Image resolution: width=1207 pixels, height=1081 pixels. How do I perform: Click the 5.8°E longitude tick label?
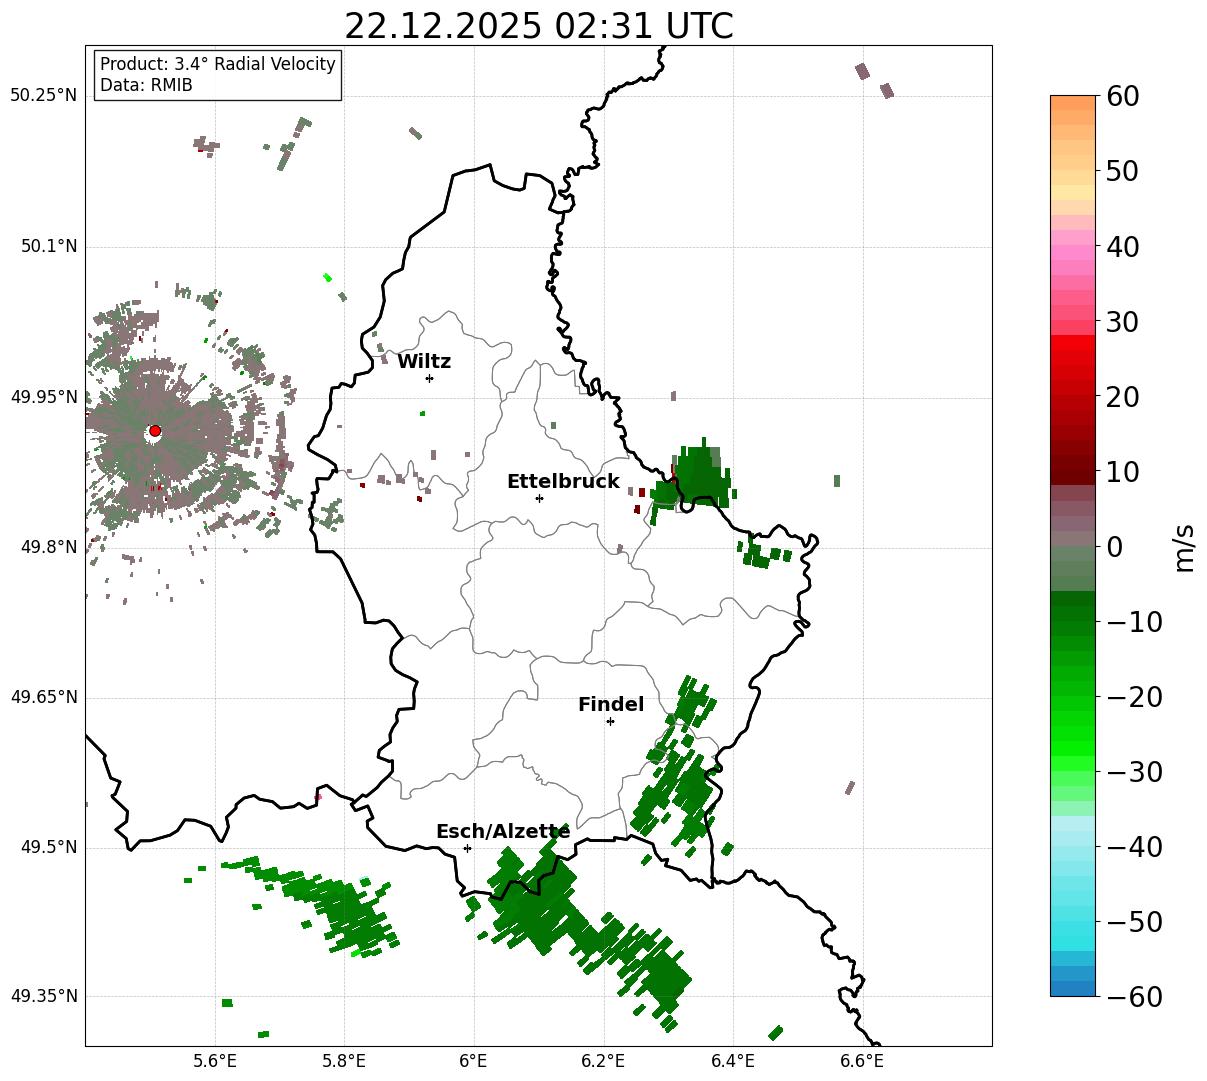pos(345,1061)
